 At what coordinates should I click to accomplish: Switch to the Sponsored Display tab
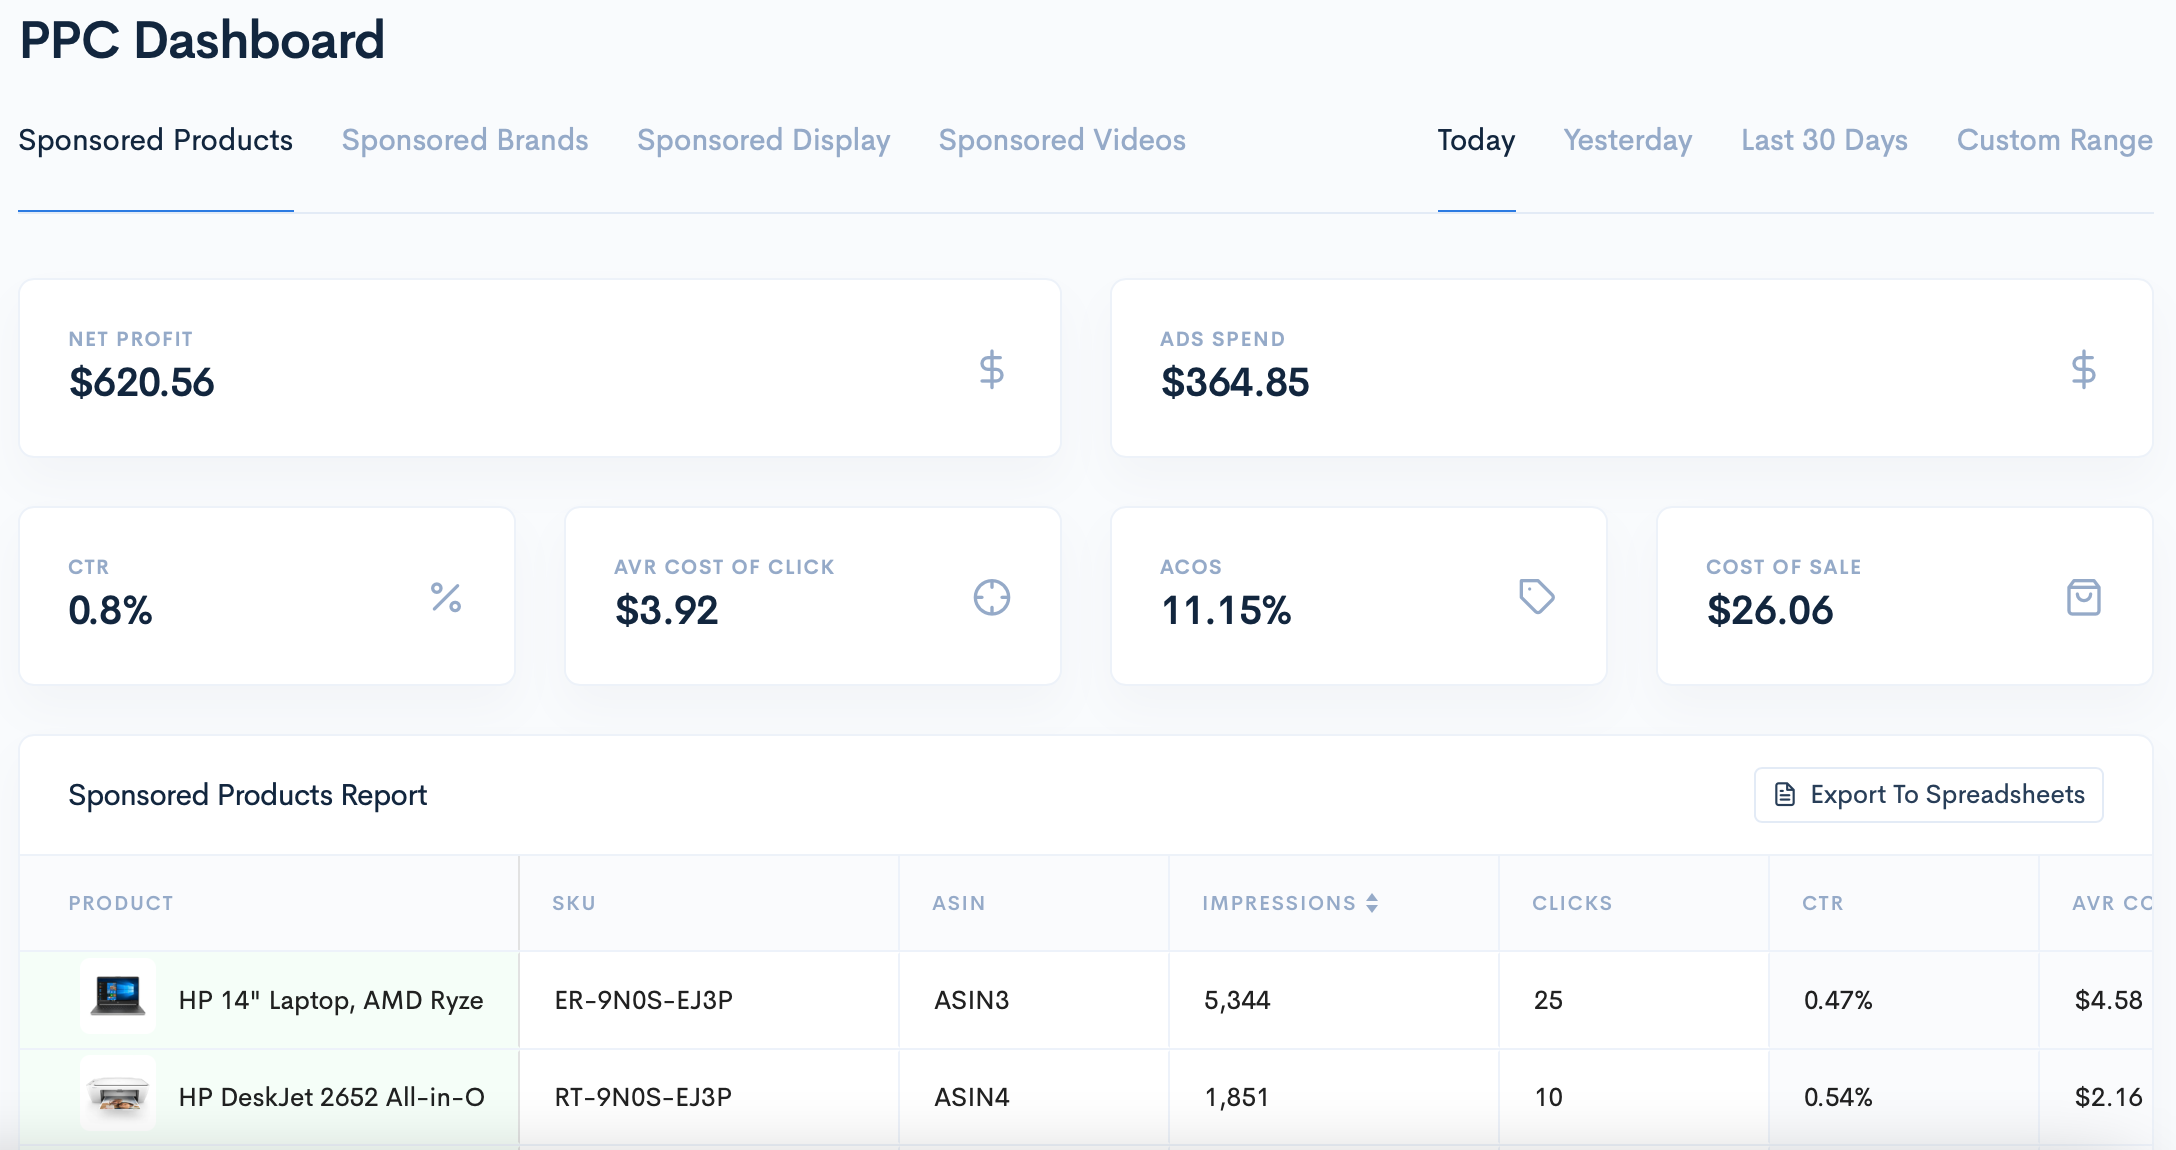click(764, 140)
